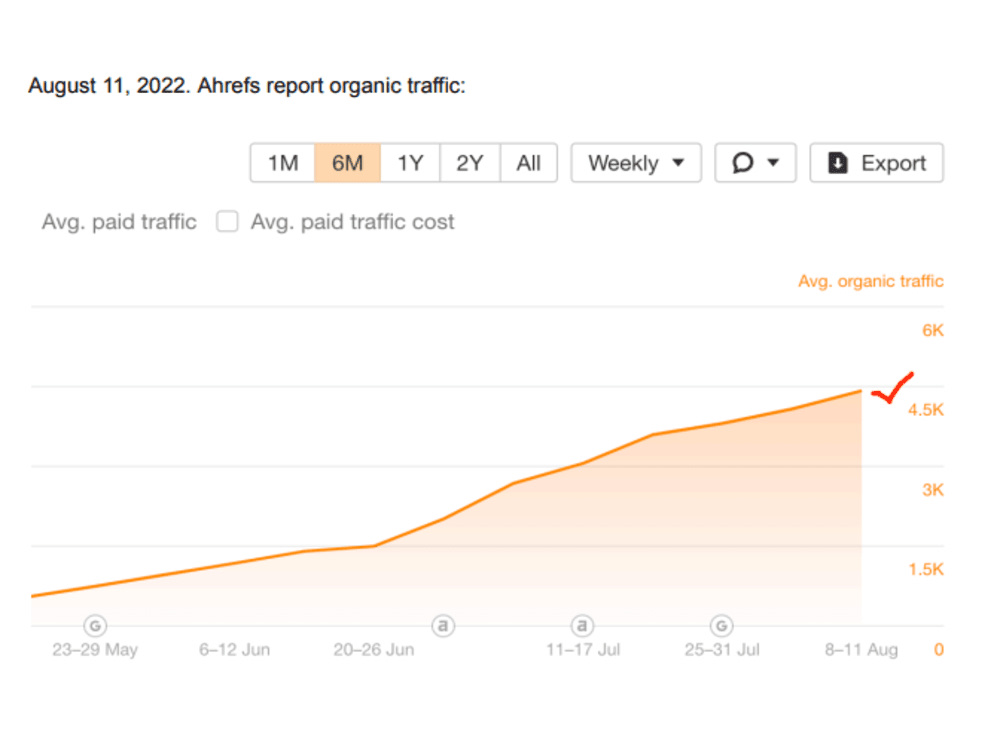Select the 1M time range tab
This screenshot has height=750, width=1000.
point(283,163)
